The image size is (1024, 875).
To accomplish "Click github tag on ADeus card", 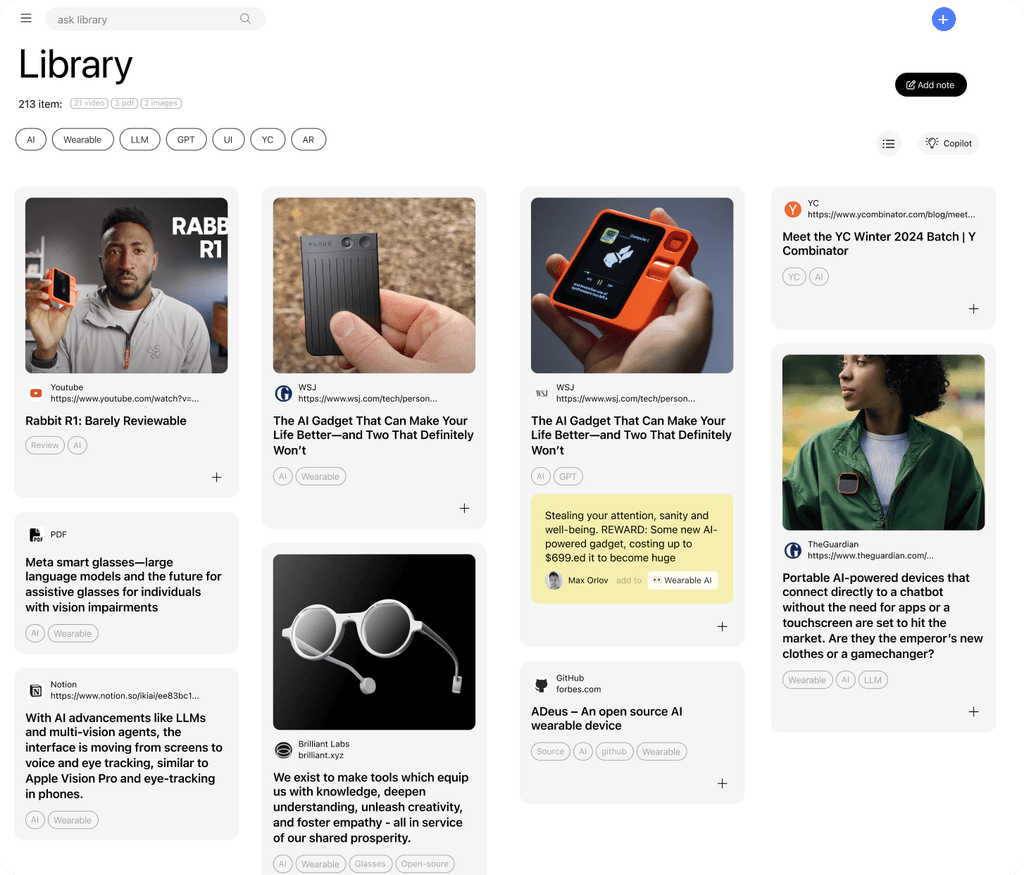I will tap(614, 752).
